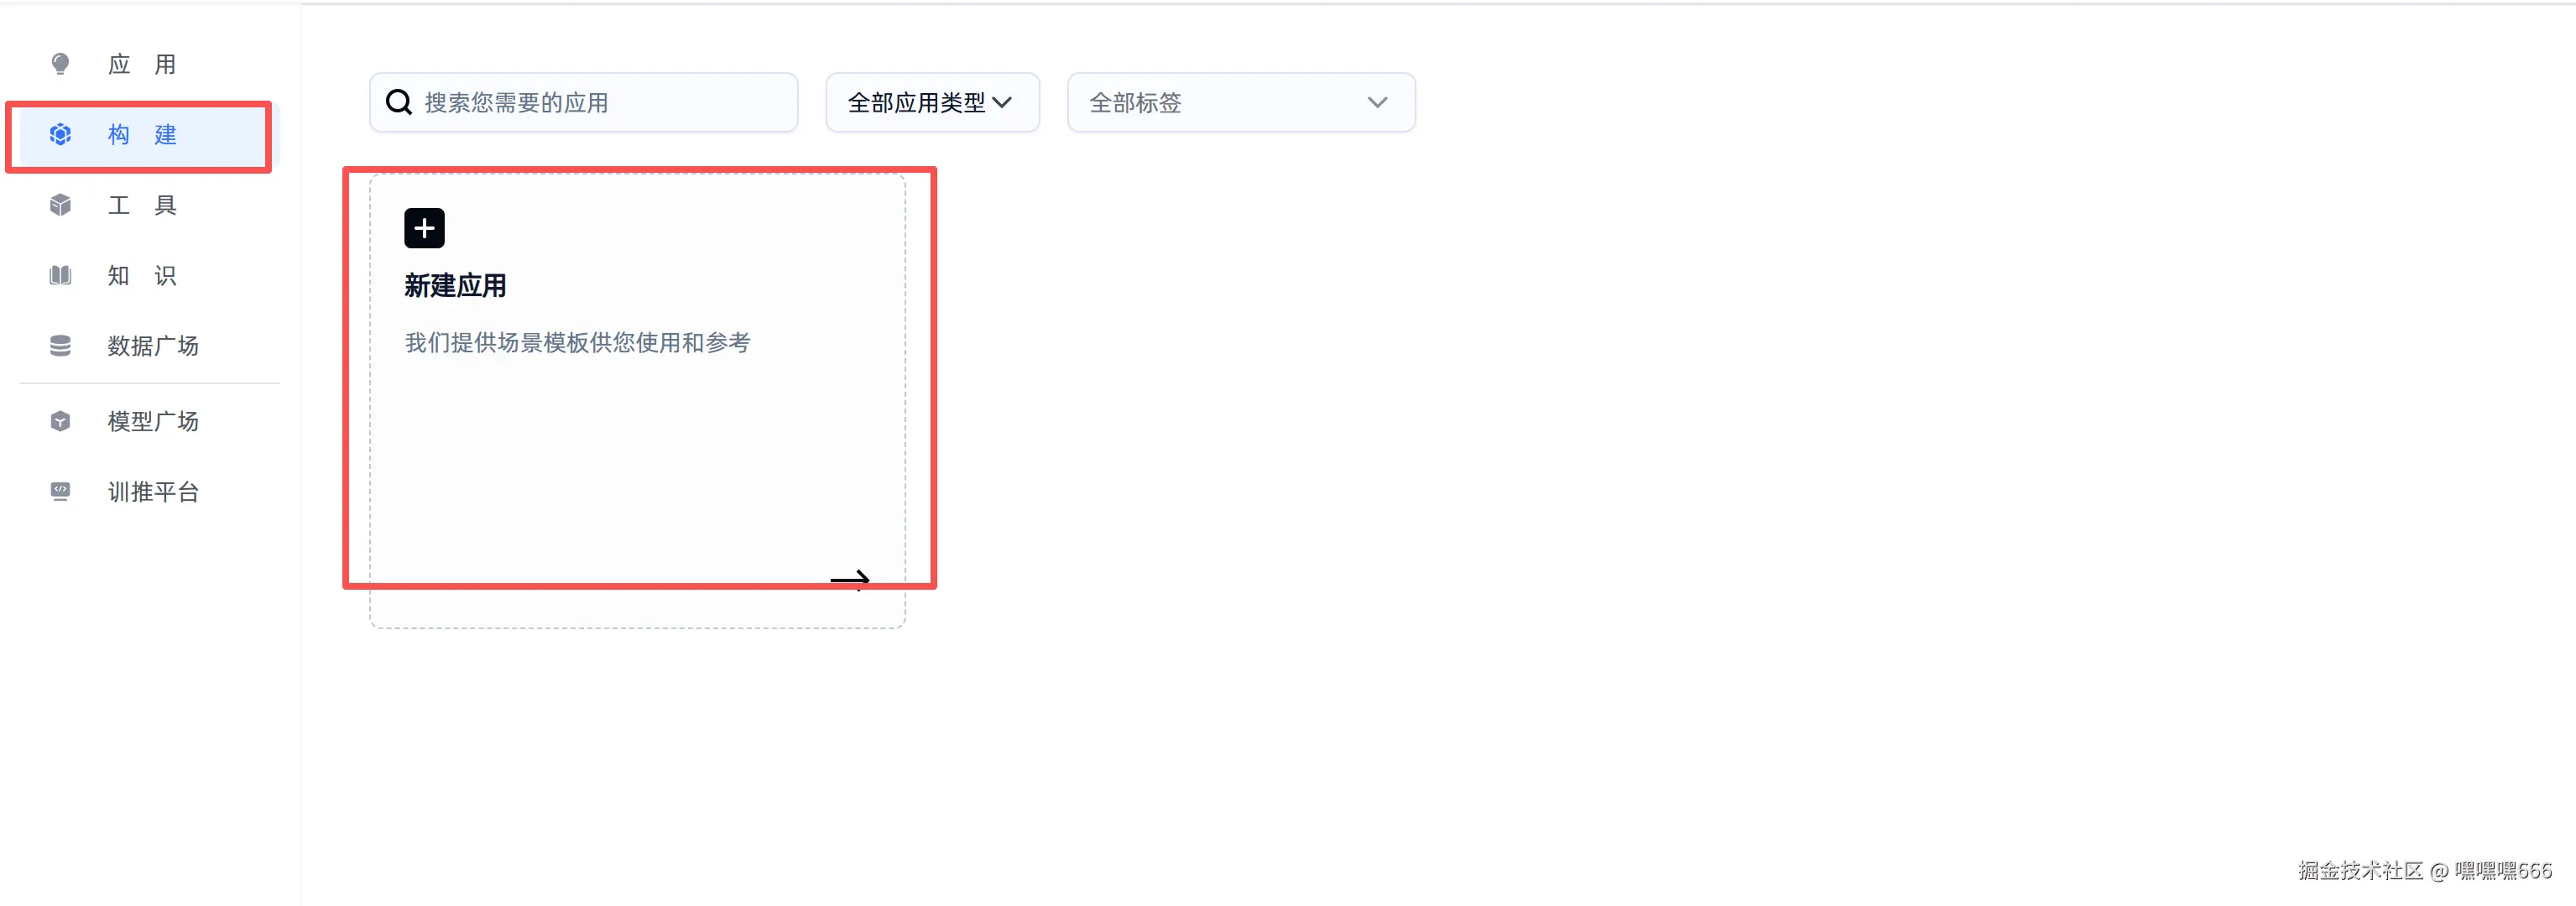The image size is (2576, 906).
Task: Focus the 搜索您需要的应用 search field
Action: coord(584,102)
